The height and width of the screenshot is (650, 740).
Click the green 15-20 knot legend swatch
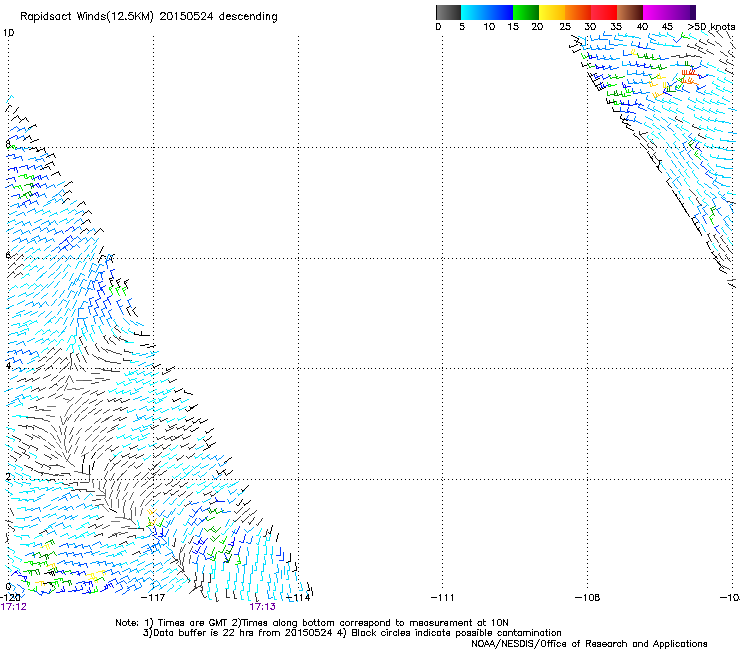pos(526,12)
